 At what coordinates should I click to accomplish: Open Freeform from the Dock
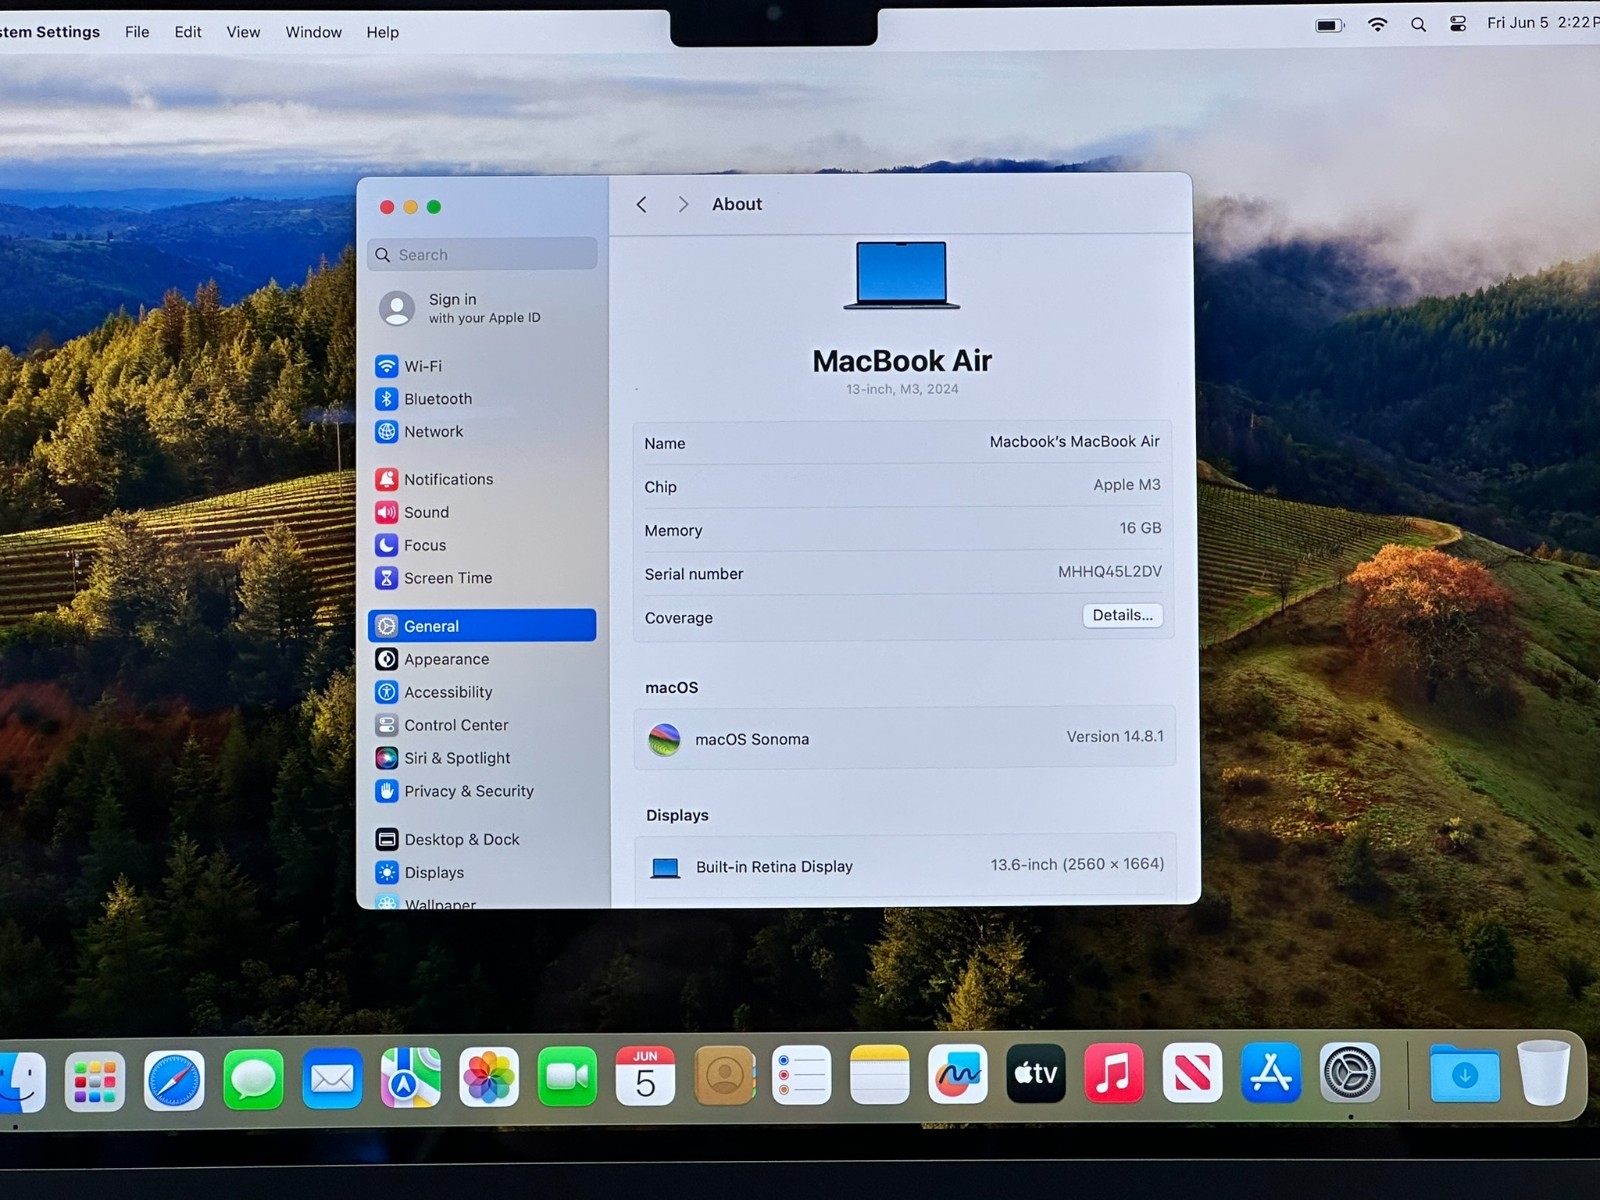(x=958, y=1075)
